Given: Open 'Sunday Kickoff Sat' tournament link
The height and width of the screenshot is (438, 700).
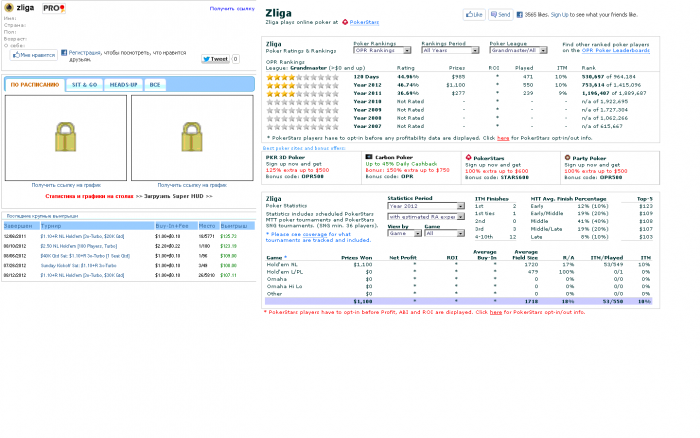Looking at the screenshot, I should (78, 266).
